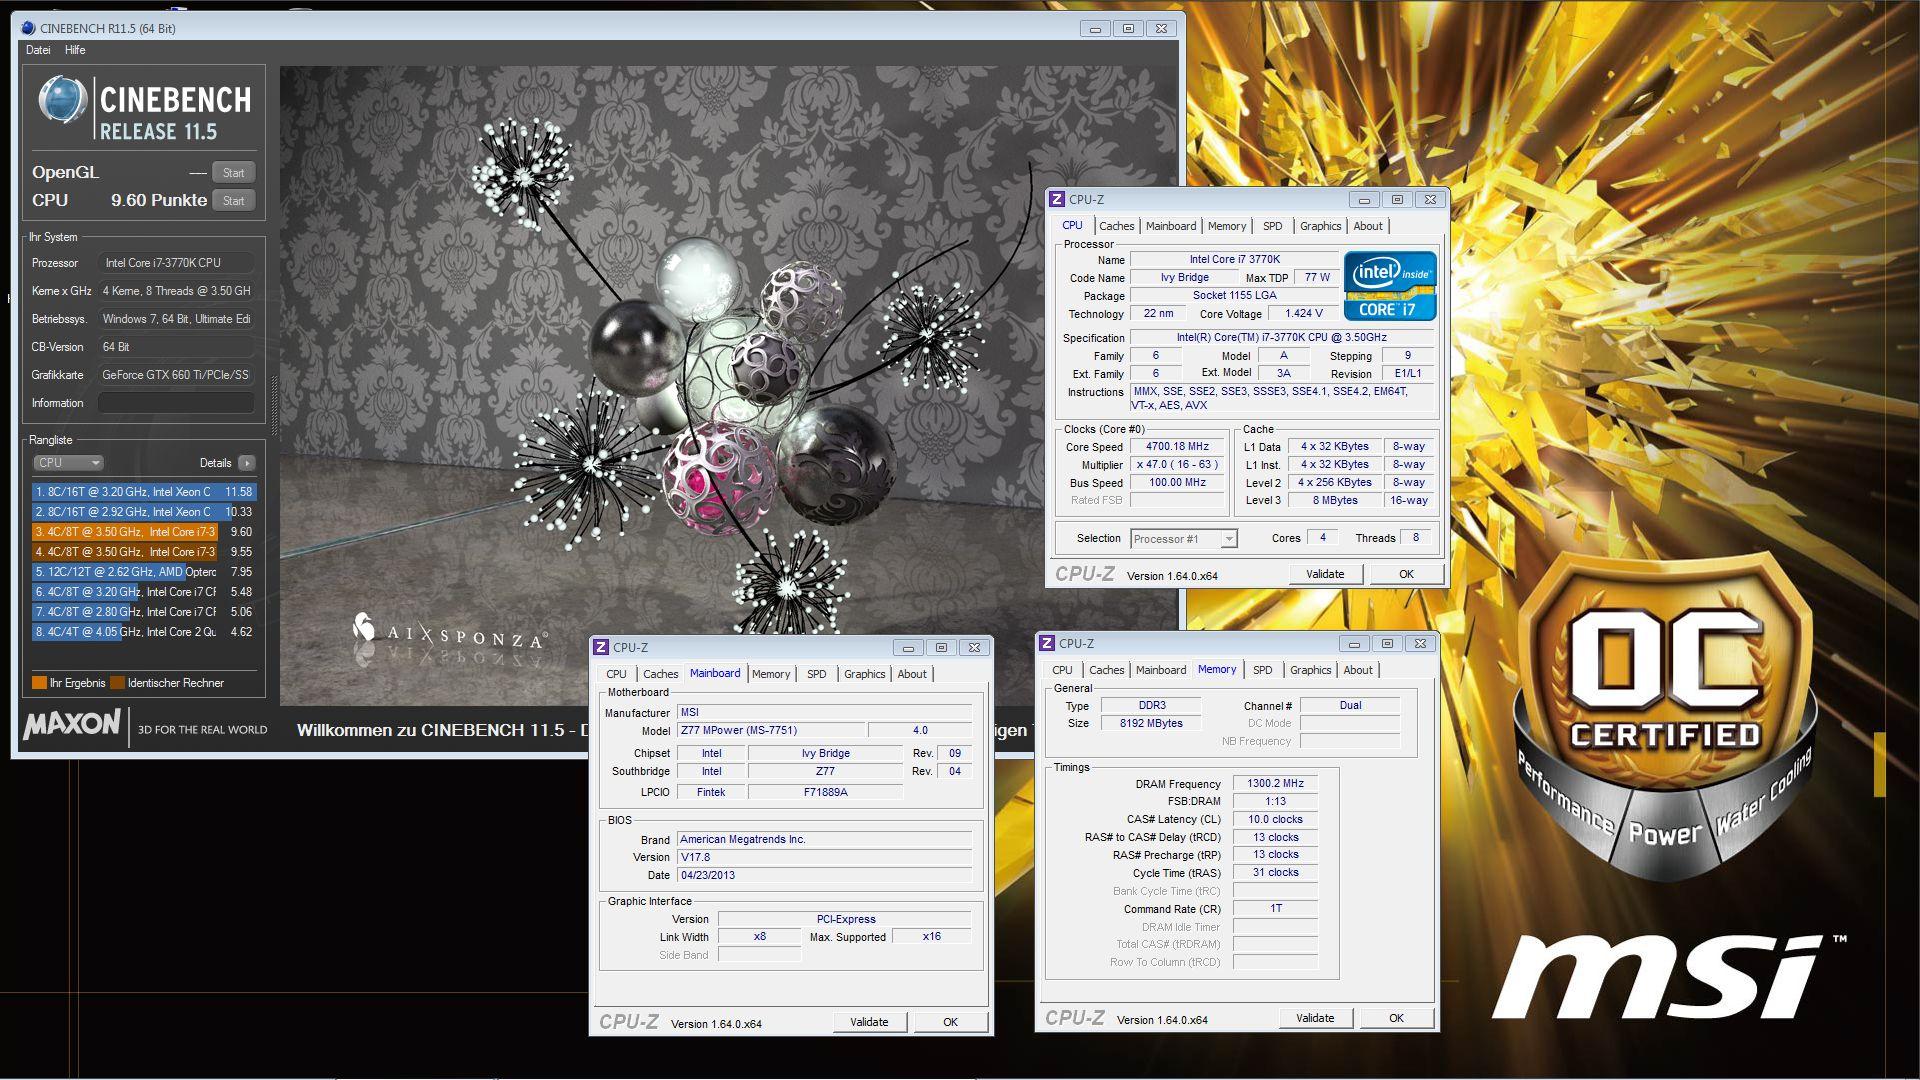Click the BIOS version V17.8 field
The height and width of the screenshot is (1080, 1920).
click(824, 857)
